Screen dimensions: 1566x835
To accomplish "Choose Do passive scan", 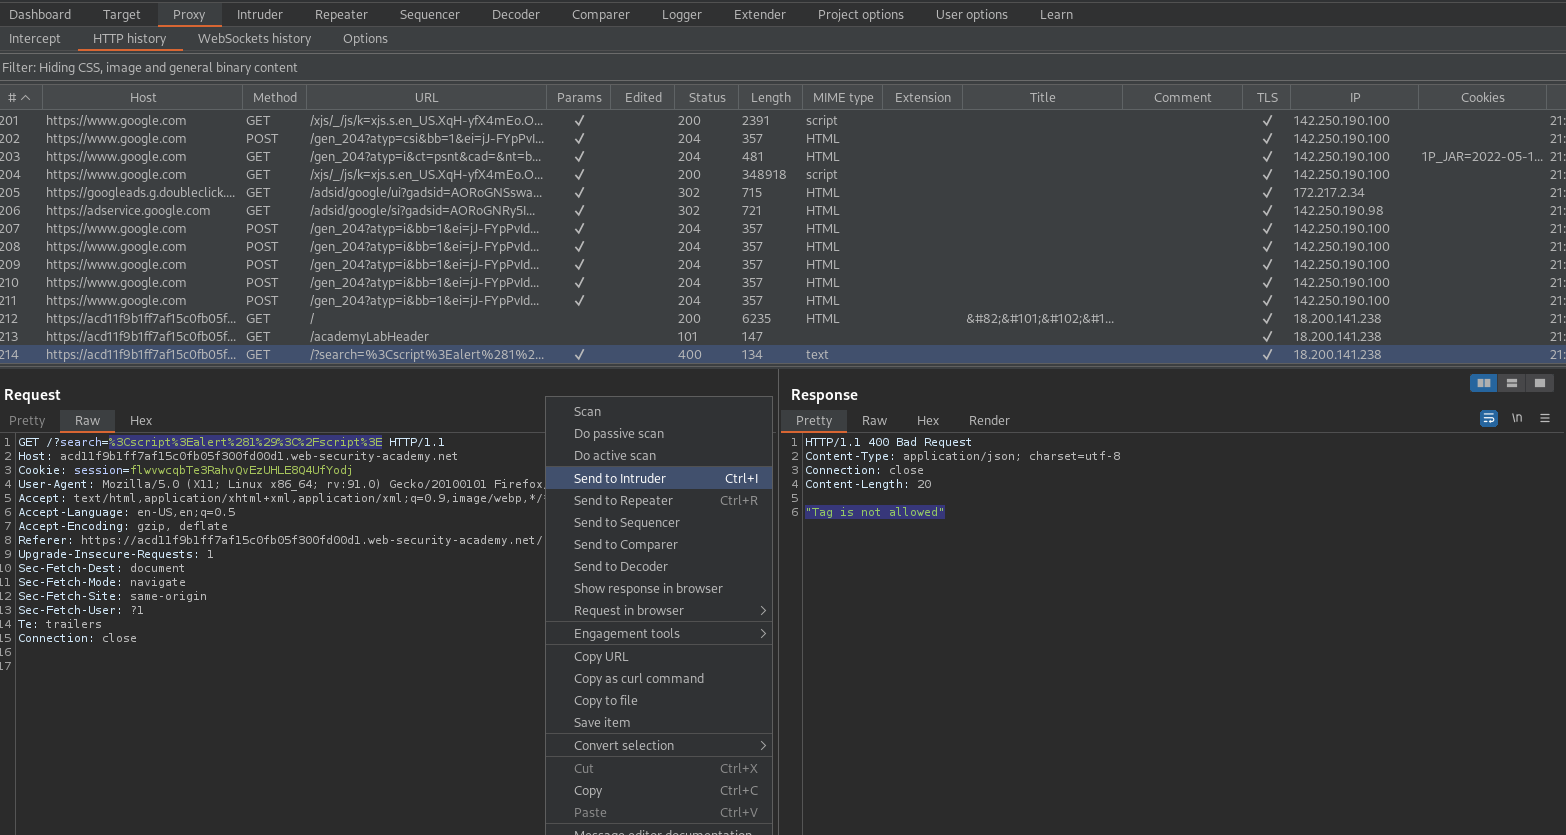I will coord(659,433).
